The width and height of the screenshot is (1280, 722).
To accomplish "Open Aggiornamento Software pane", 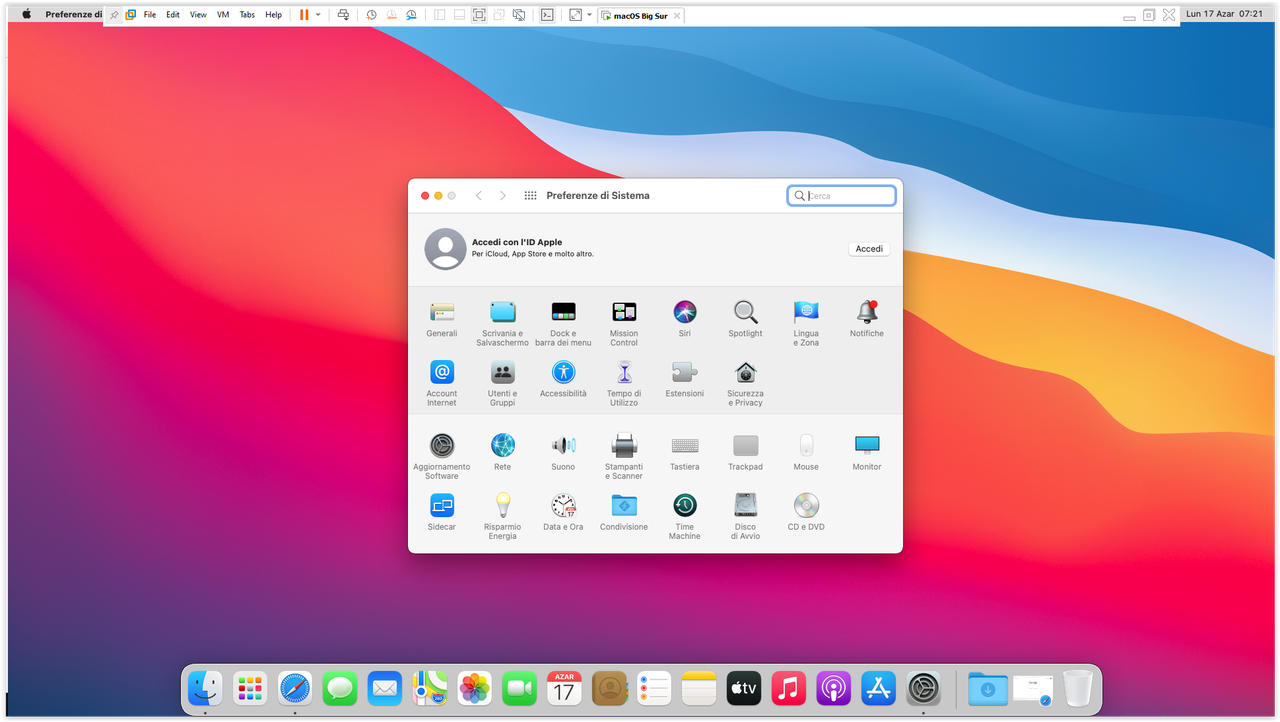I will [x=441, y=456].
